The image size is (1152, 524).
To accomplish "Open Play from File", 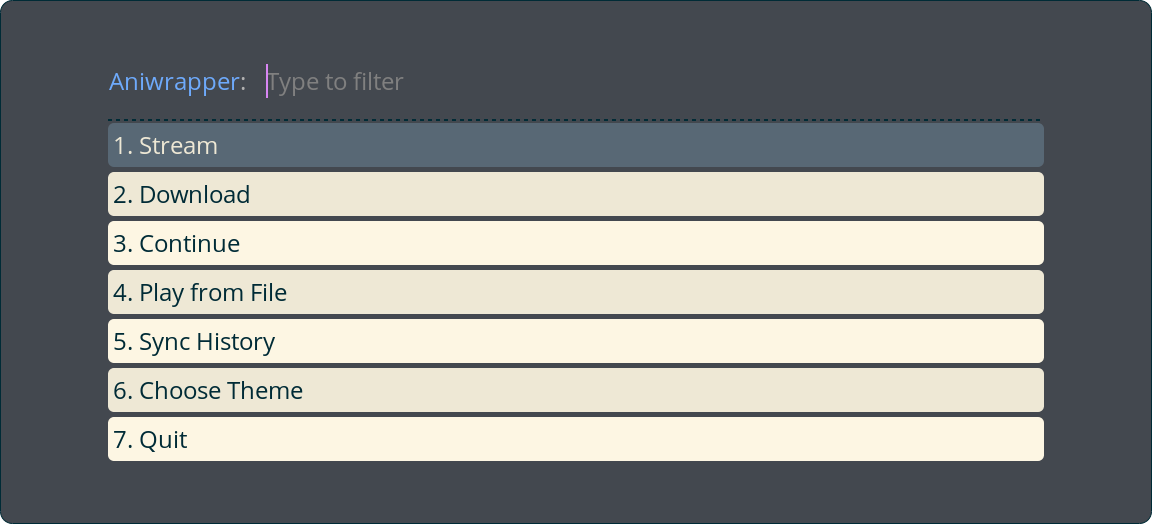I will coord(575,292).
